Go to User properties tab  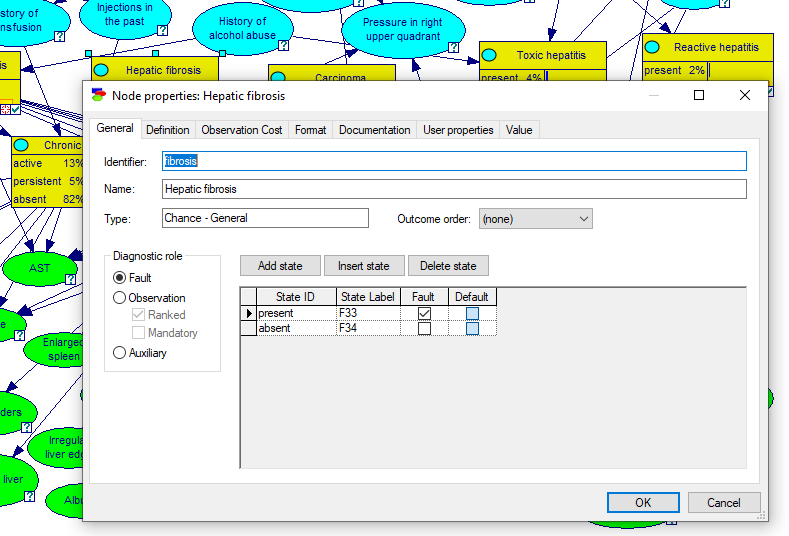pos(458,130)
